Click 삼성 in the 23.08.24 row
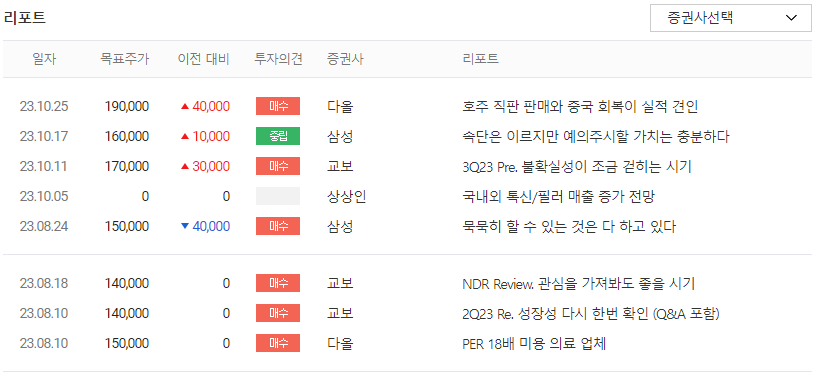Viewport: 823px width, 383px height. tap(340, 227)
